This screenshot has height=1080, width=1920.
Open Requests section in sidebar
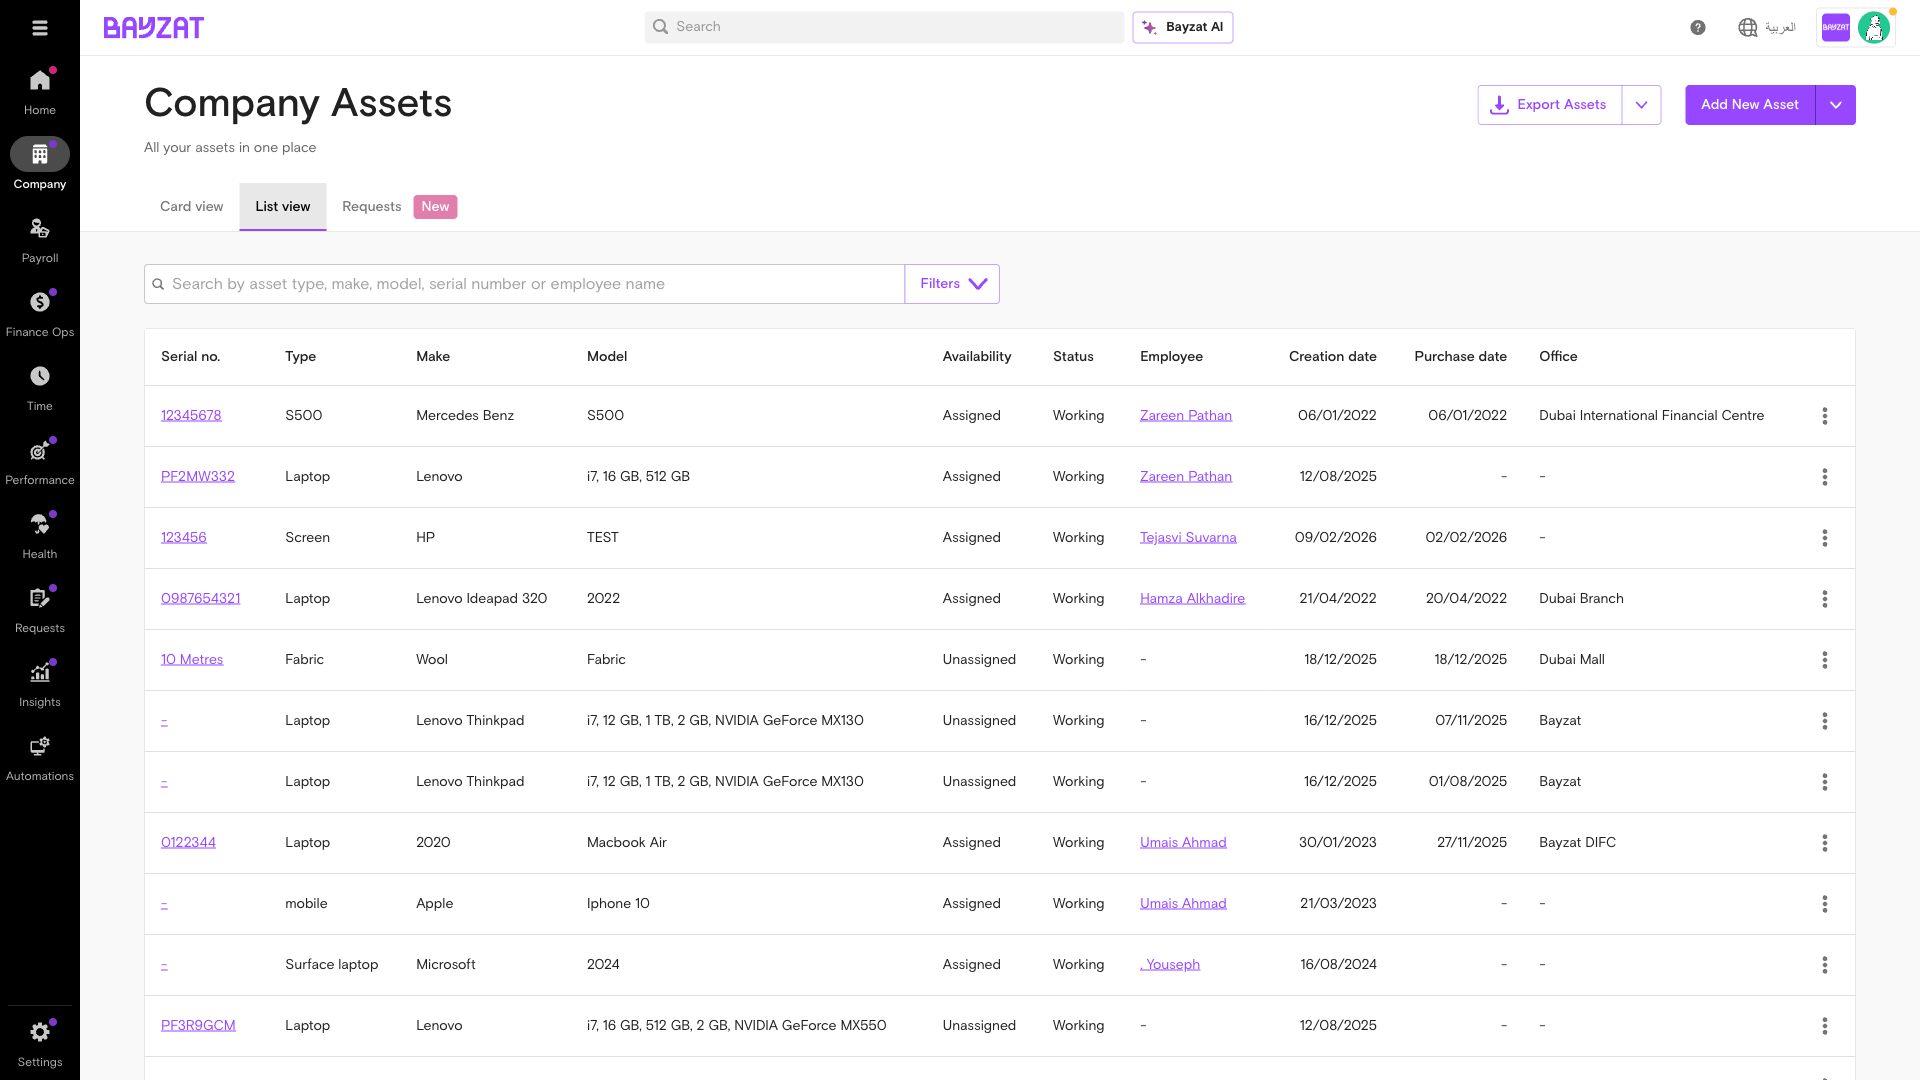coord(40,610)
